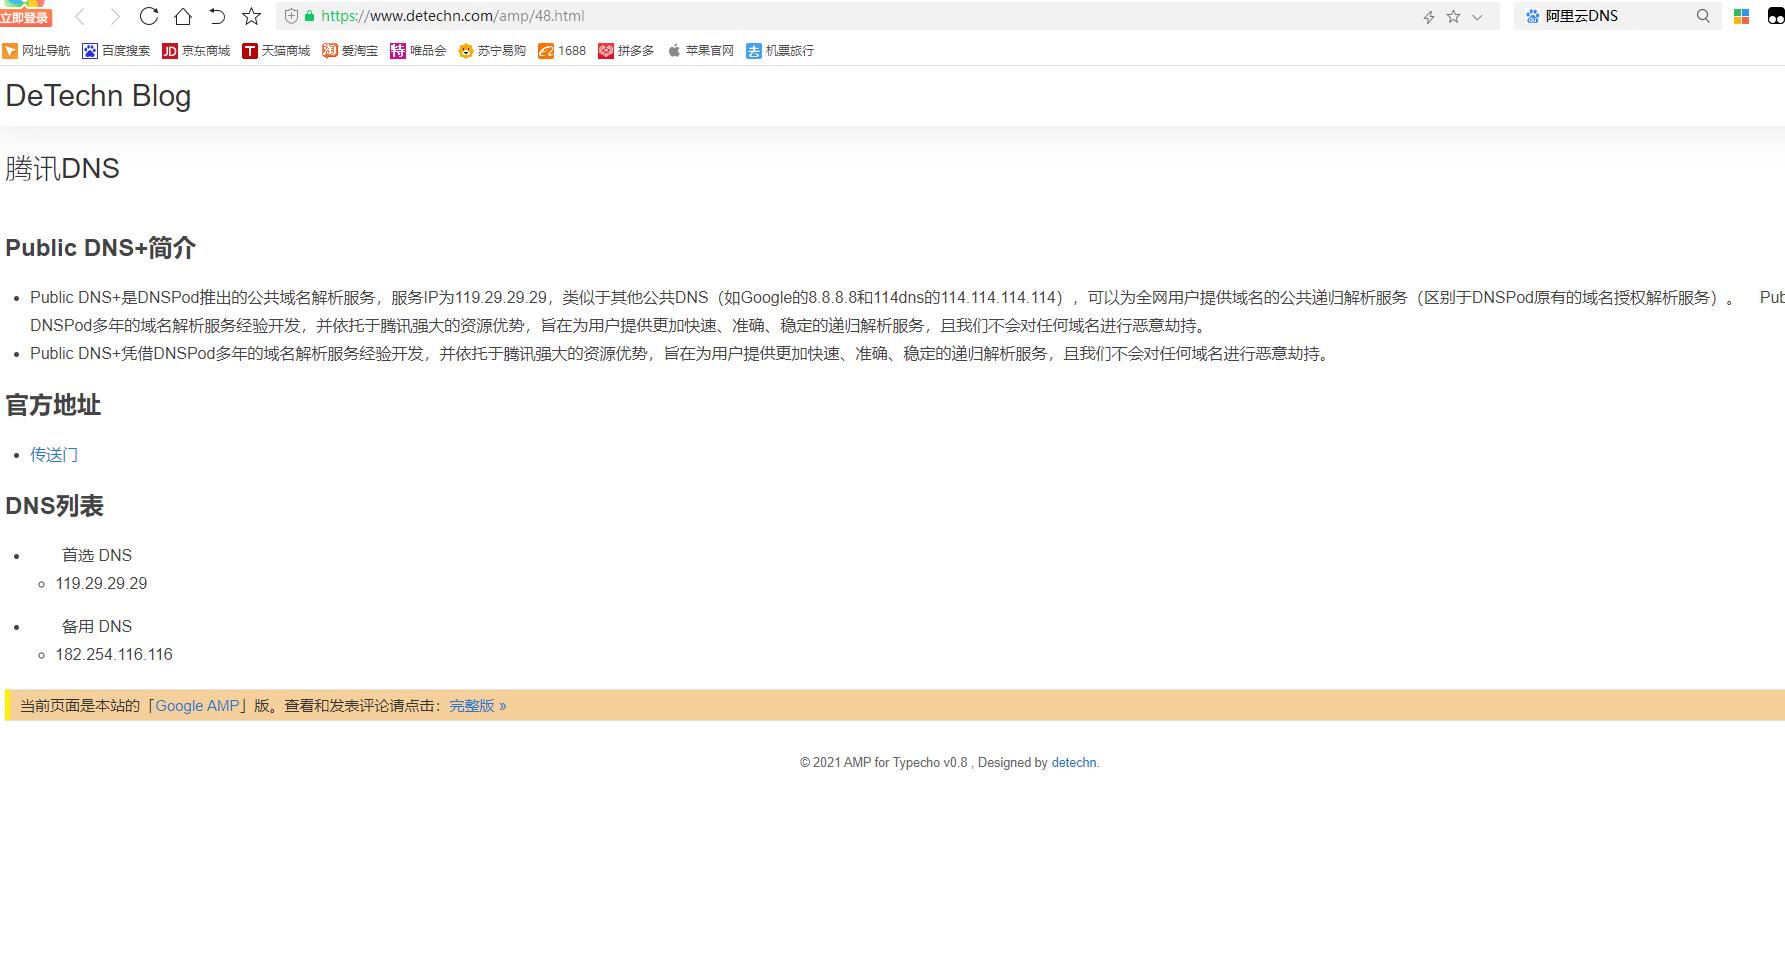Open the 苹果官网 bookmark
Image resolution: width=1785 pixels, height=963 pixels.
pos(701,51)
